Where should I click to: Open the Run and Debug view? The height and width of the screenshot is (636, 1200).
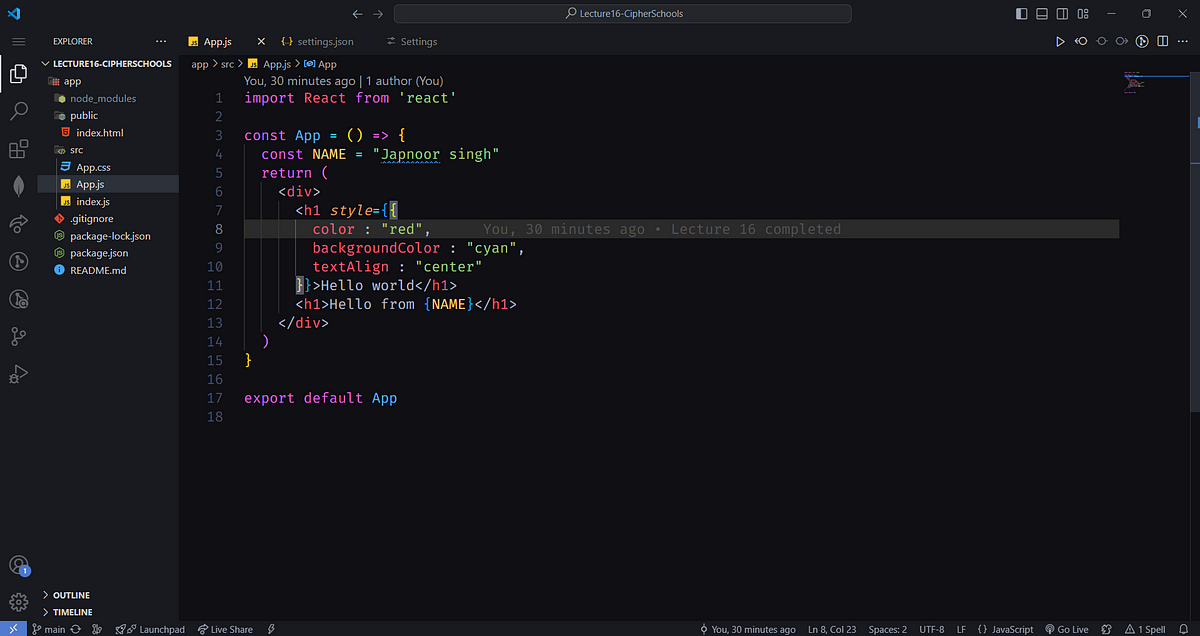click(18, 374)
